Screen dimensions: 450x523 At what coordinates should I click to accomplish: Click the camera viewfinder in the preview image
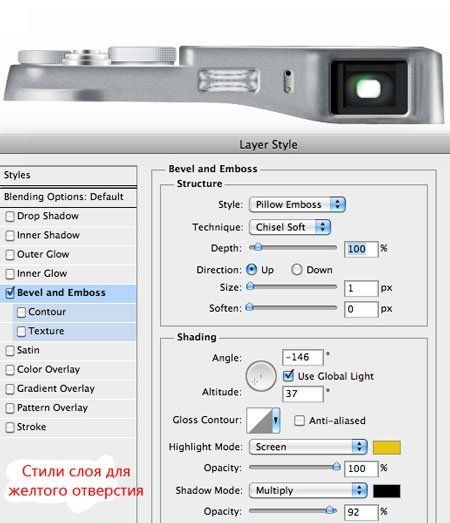369,88
